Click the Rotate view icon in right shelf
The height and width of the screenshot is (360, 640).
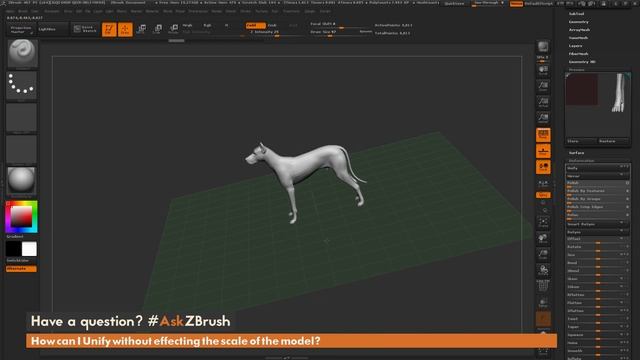point(543,270)
